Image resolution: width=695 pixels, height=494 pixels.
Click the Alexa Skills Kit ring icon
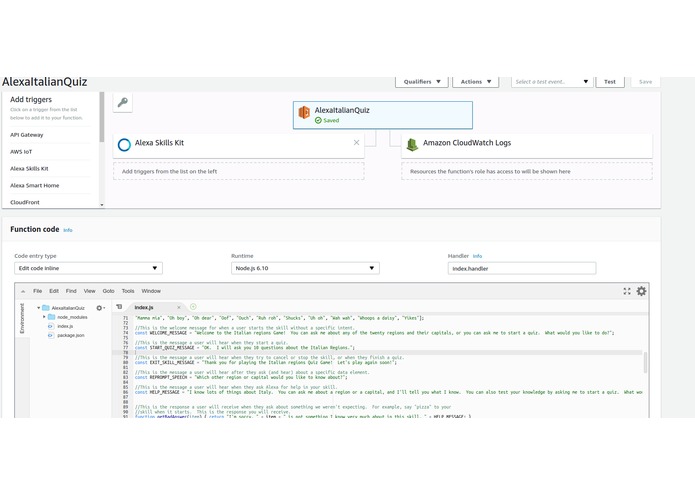click(x=124, y=144)
